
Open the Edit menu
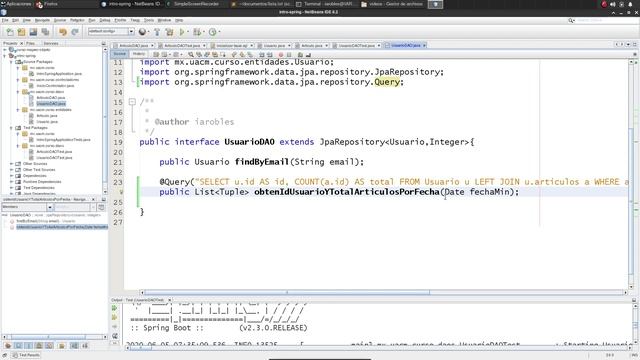click(16, 20)
